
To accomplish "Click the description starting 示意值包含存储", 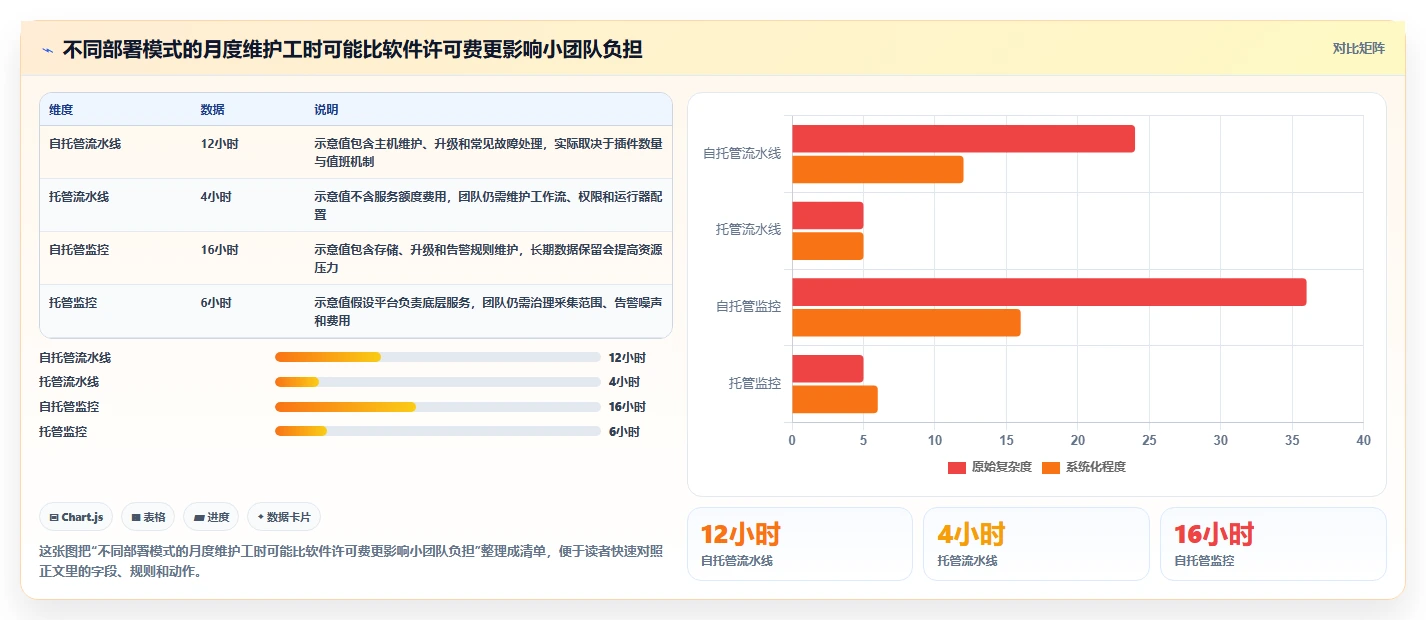I will [488, 258].
